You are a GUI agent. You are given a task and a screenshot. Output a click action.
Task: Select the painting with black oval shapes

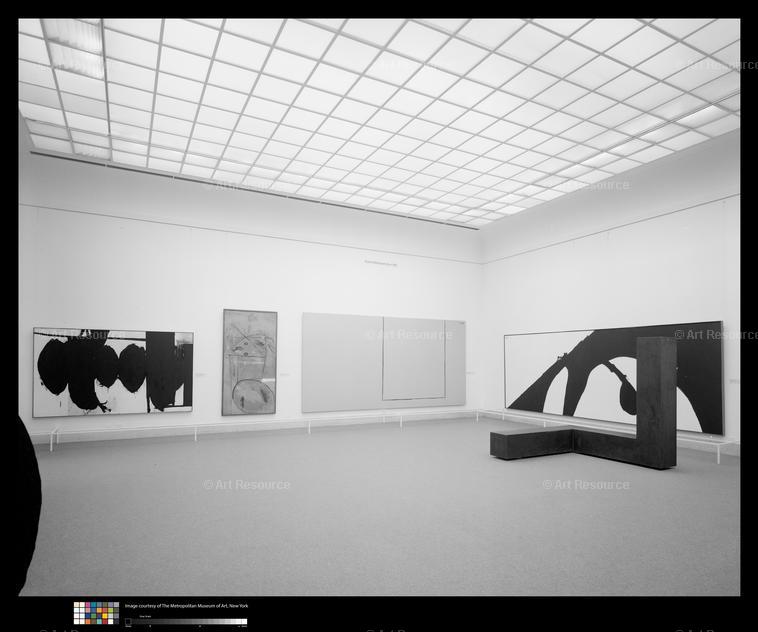[113, 372]
